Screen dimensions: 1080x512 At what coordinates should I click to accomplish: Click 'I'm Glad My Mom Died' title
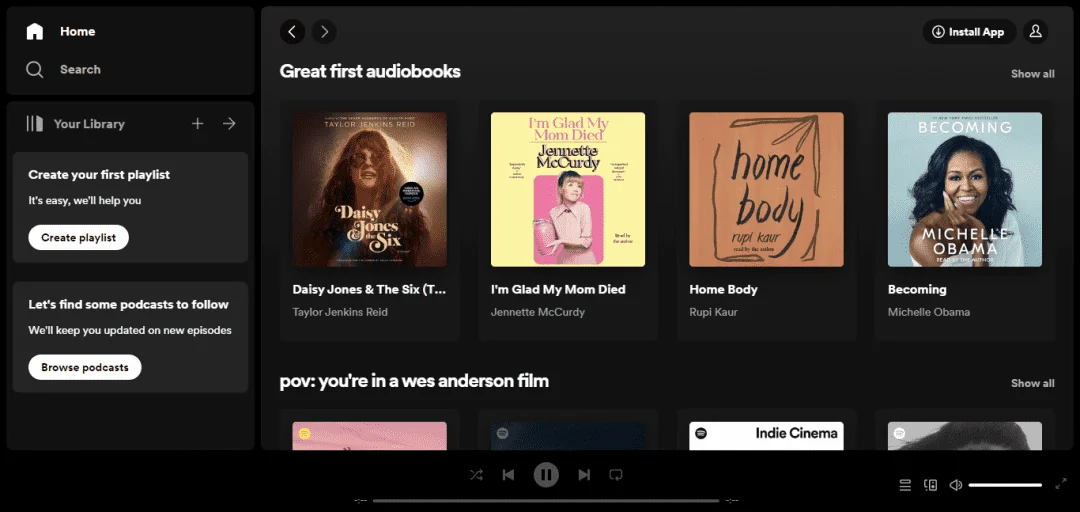coord(559,289)
